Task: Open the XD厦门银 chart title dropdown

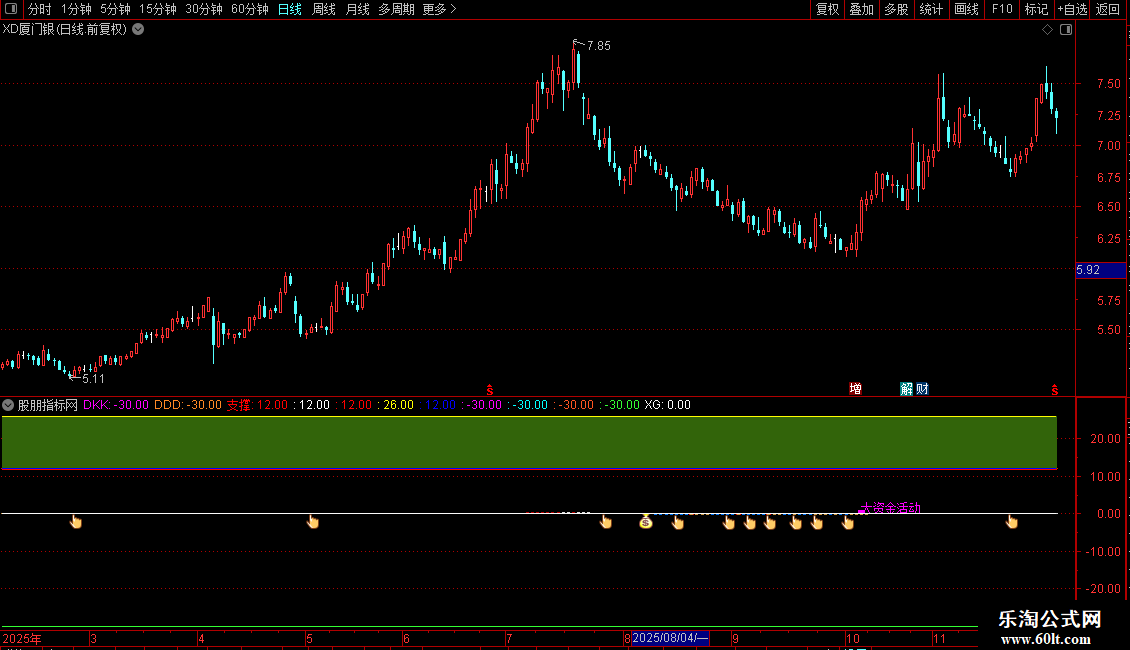Action: point(138,29)
